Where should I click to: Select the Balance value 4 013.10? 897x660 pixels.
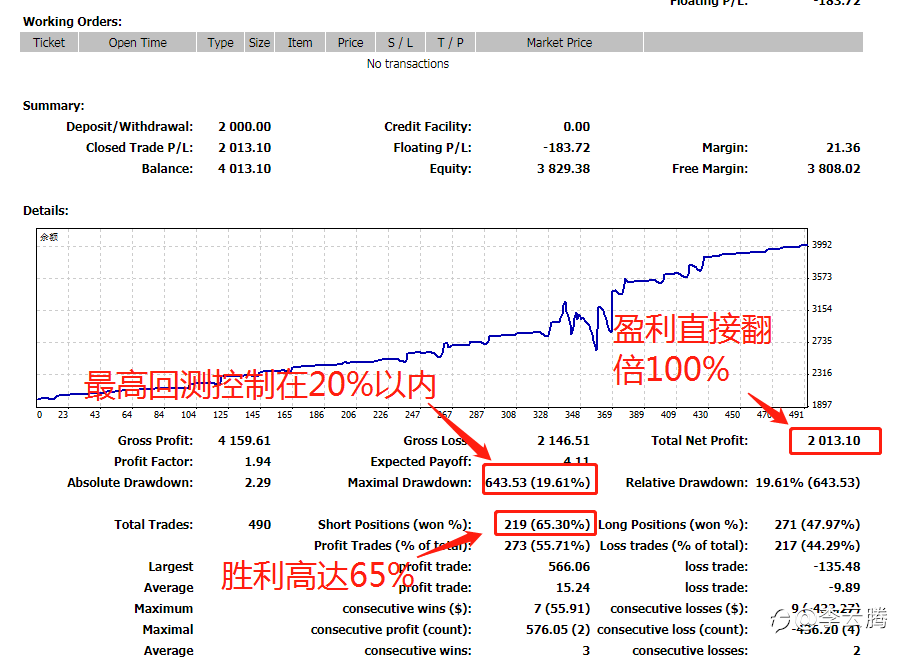245,169
